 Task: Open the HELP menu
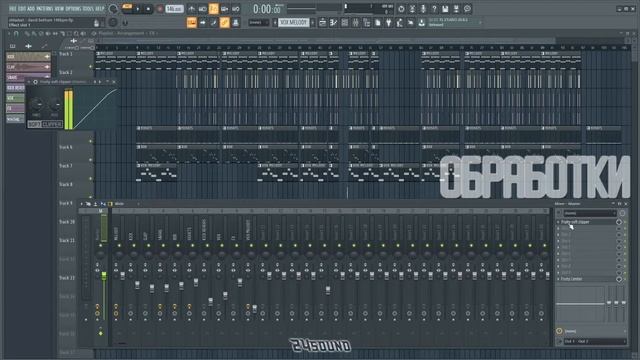coord(100,9)
